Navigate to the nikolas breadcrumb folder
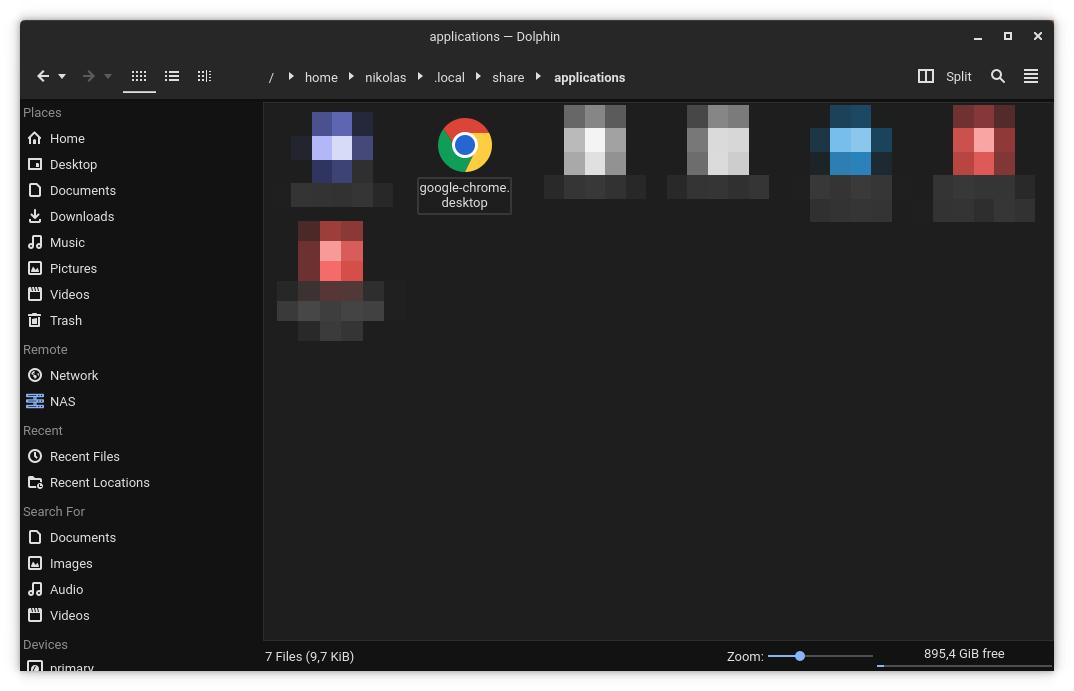This screenshot has height=691, width=1074. 385,77
